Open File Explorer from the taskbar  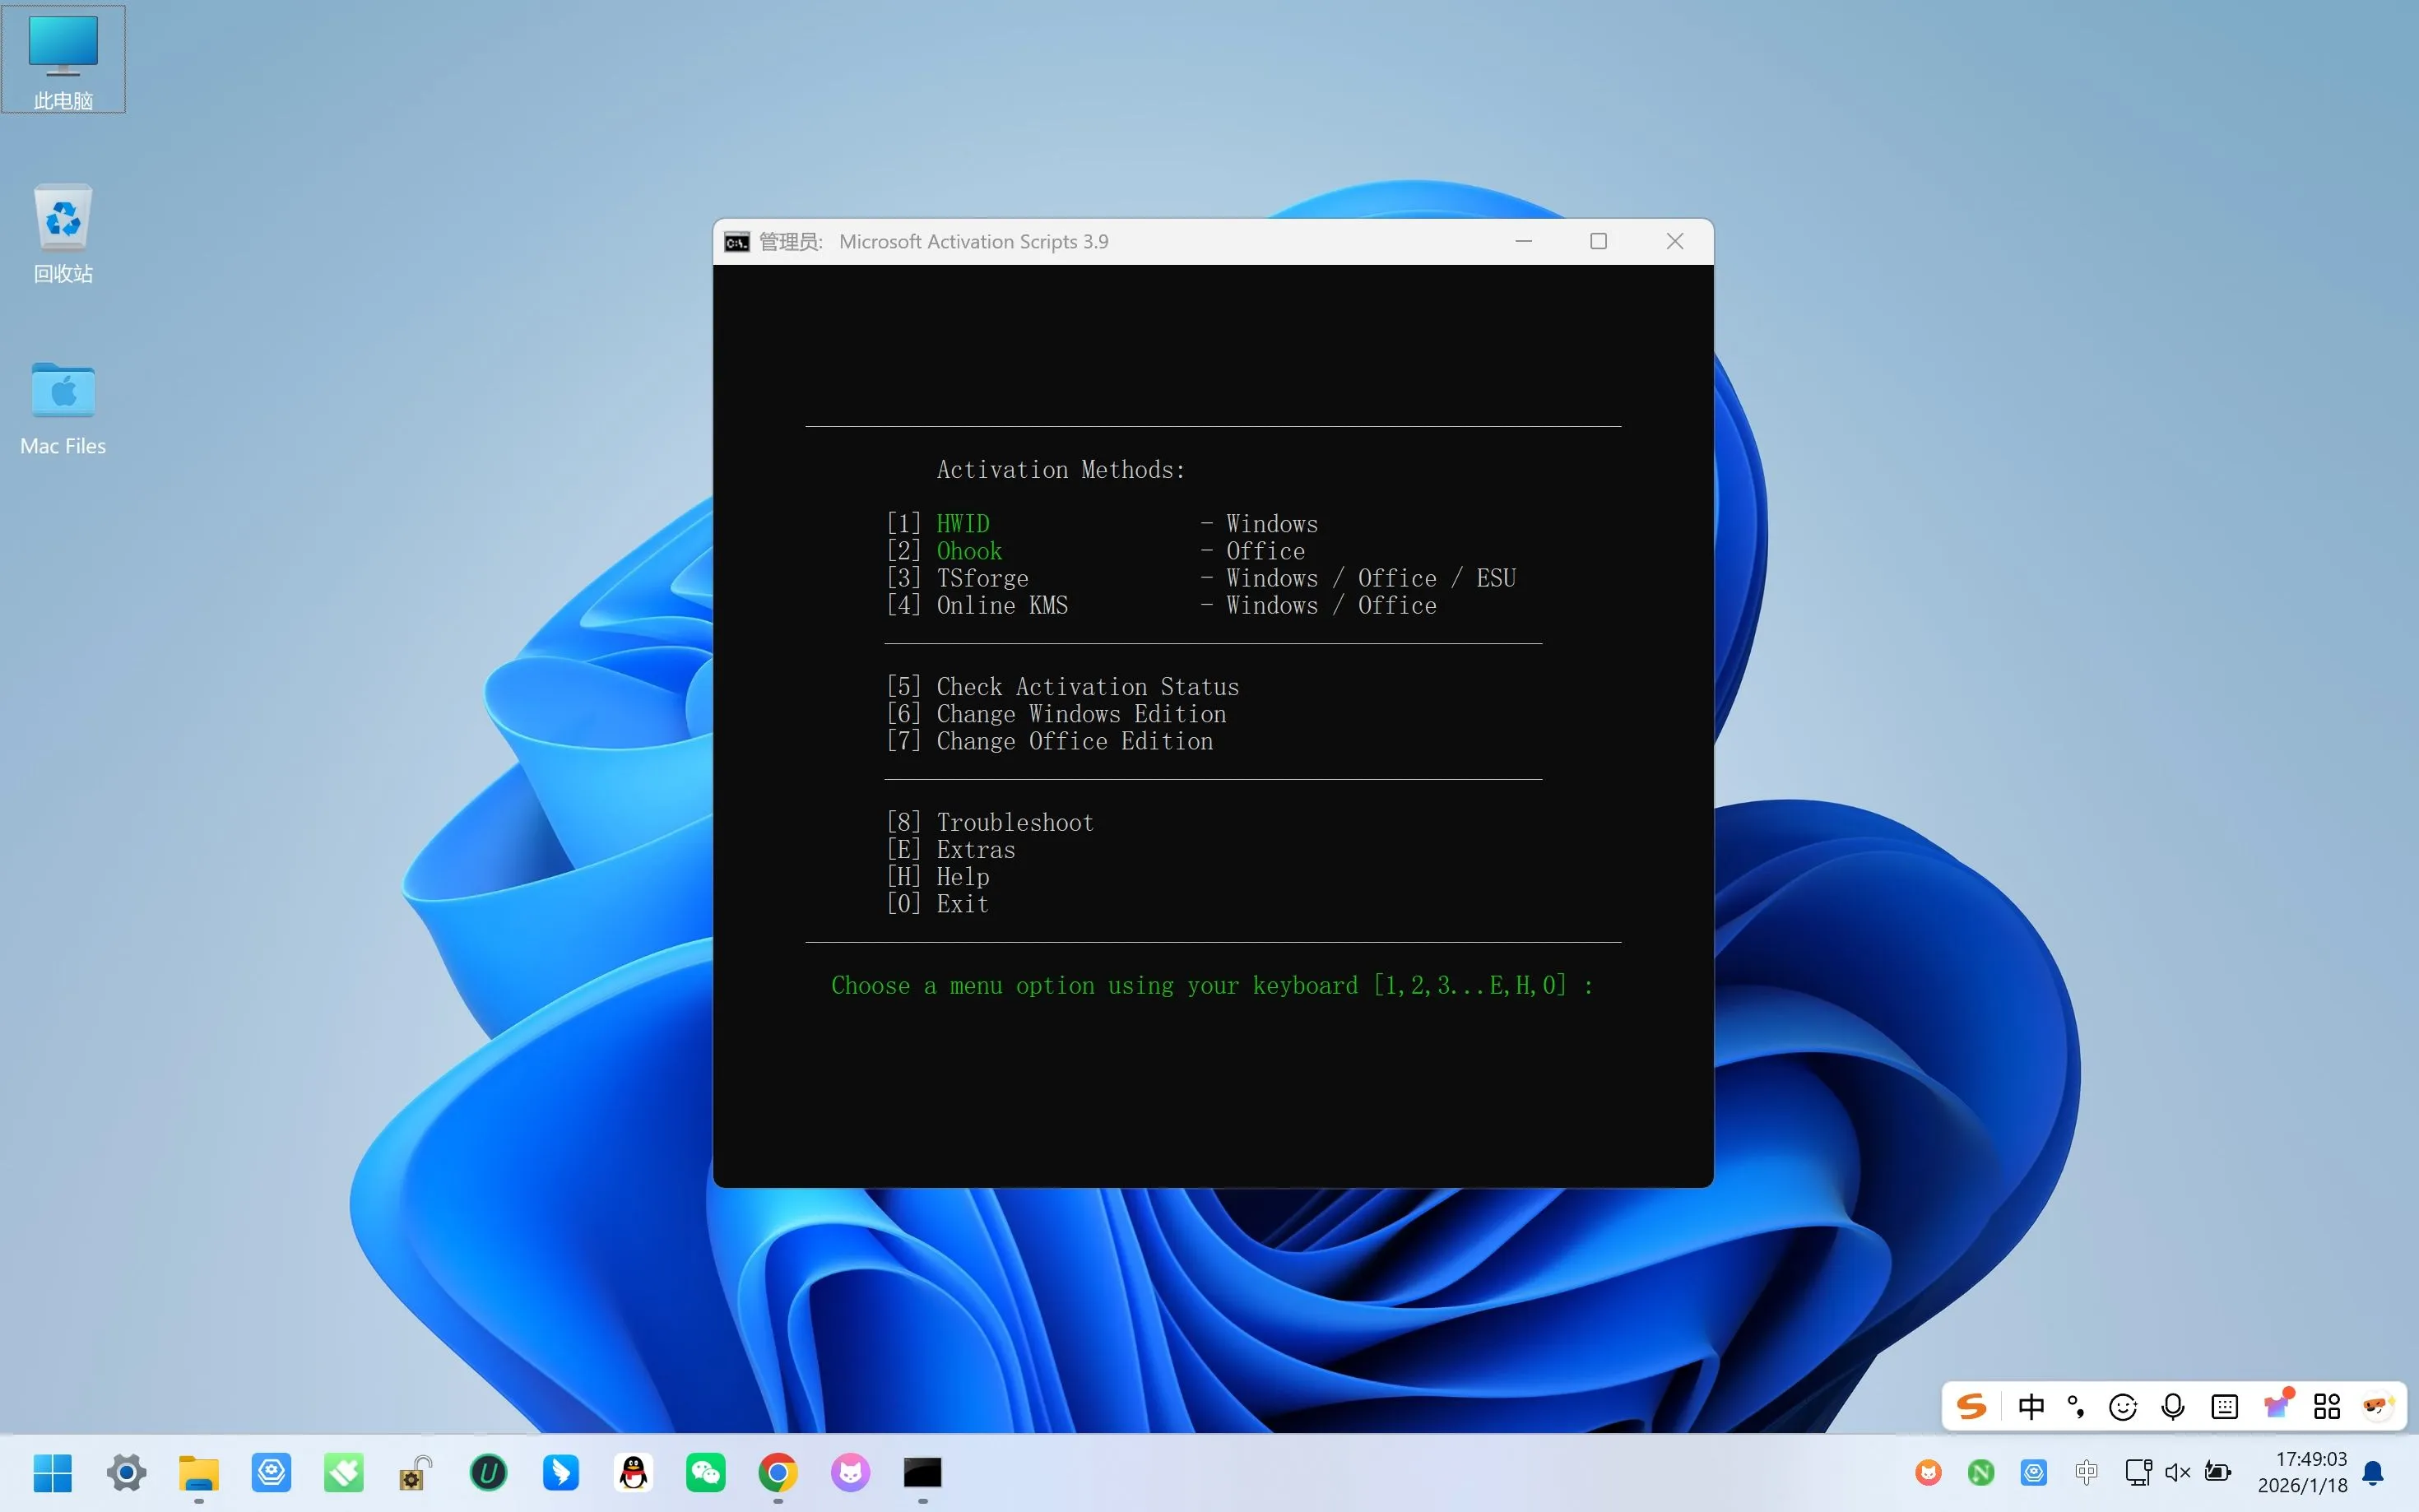click(x=198, y=1472)
